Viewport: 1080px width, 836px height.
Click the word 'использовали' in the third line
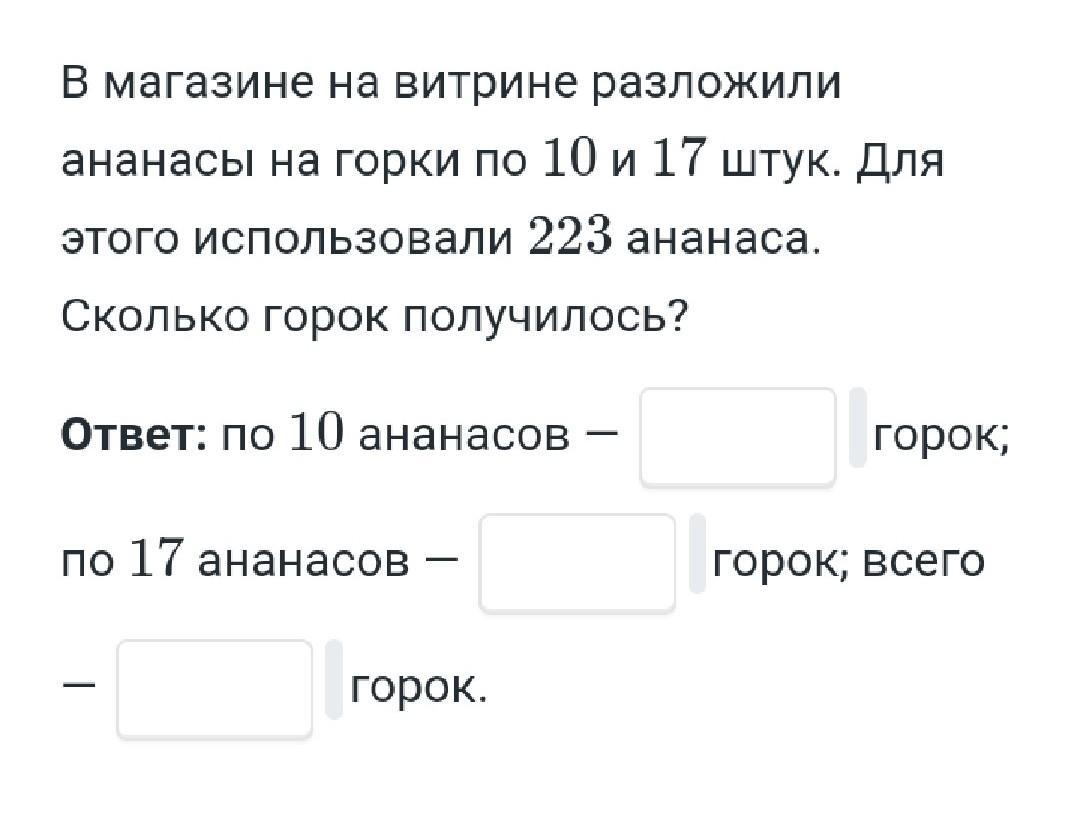(353, 240)
